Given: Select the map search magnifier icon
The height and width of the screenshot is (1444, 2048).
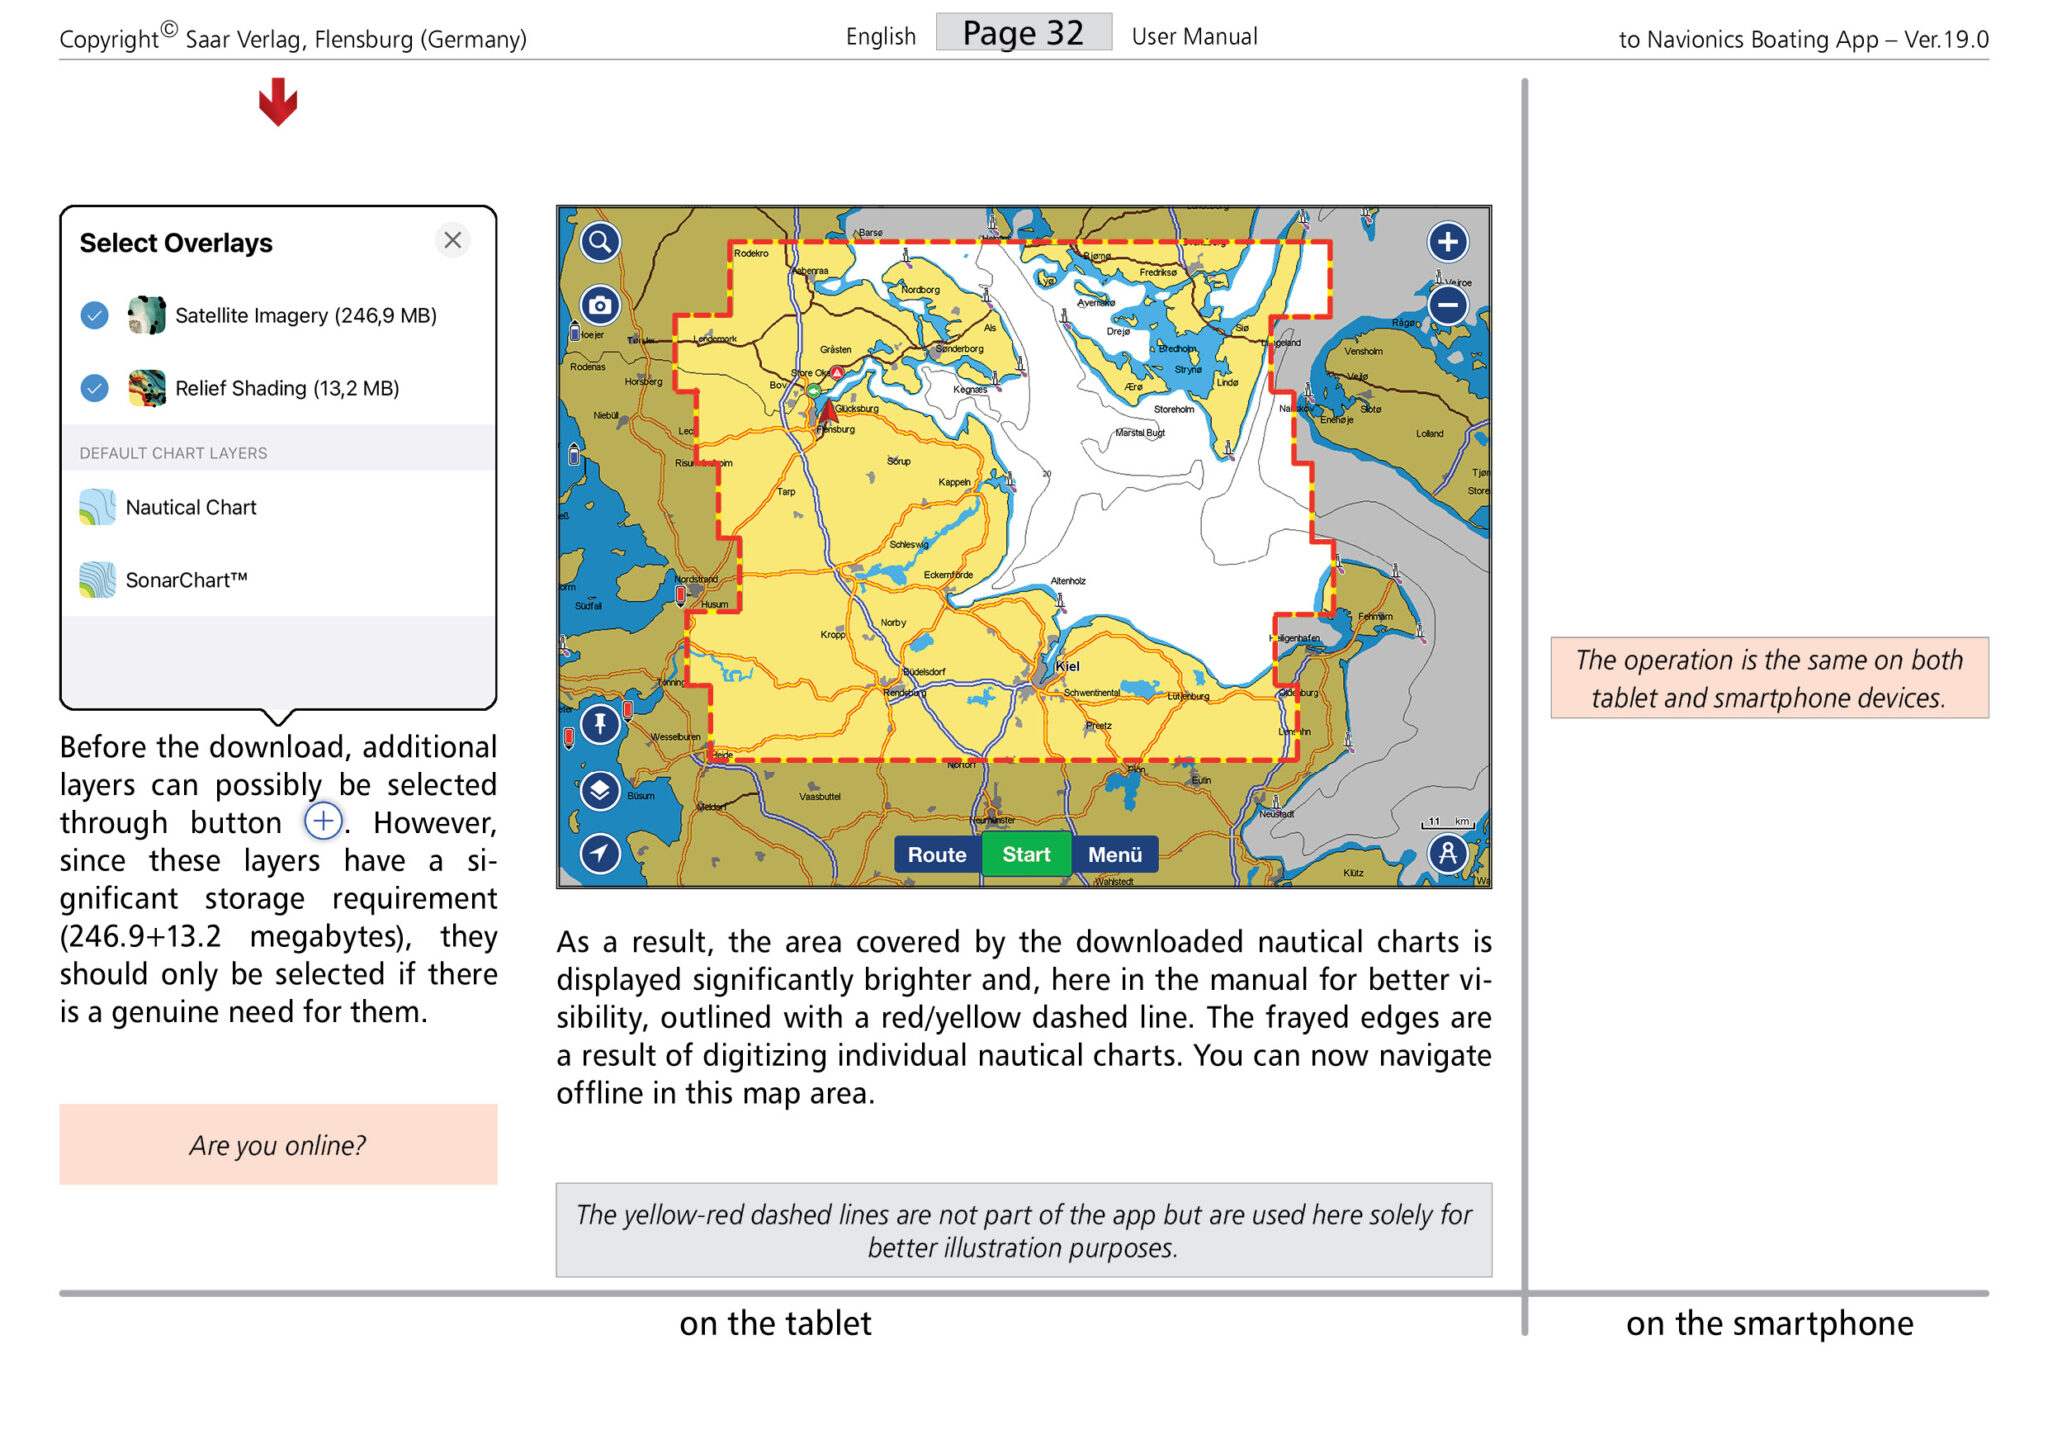Looking at the screenshot, I should 599,241.
